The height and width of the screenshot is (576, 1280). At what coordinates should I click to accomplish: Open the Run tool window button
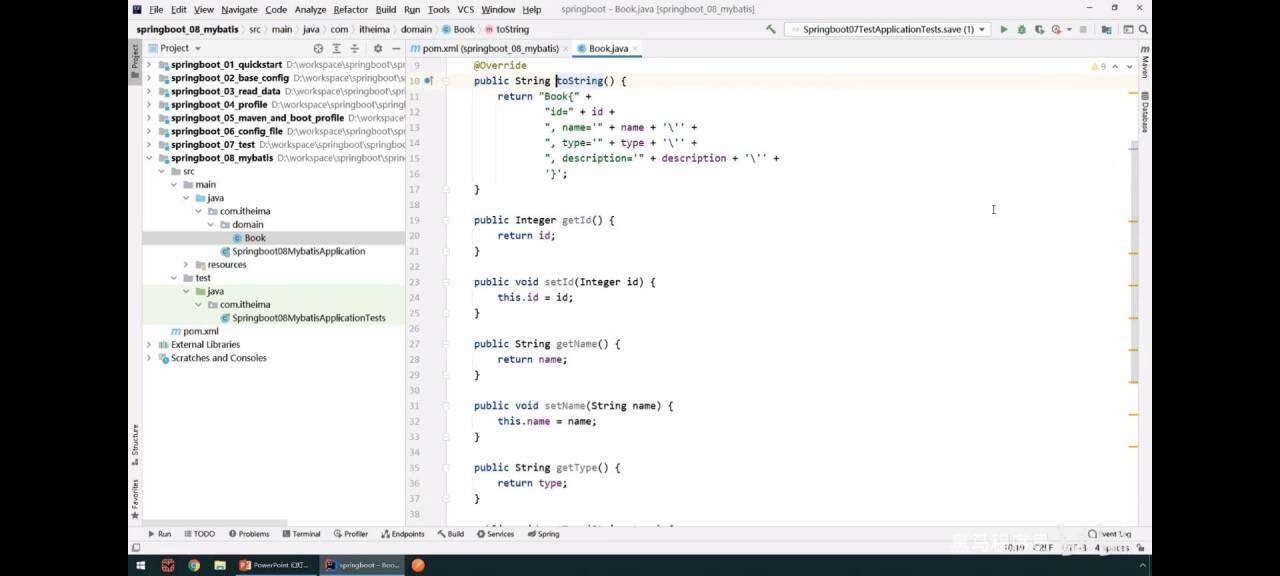[x=159, y=534]
